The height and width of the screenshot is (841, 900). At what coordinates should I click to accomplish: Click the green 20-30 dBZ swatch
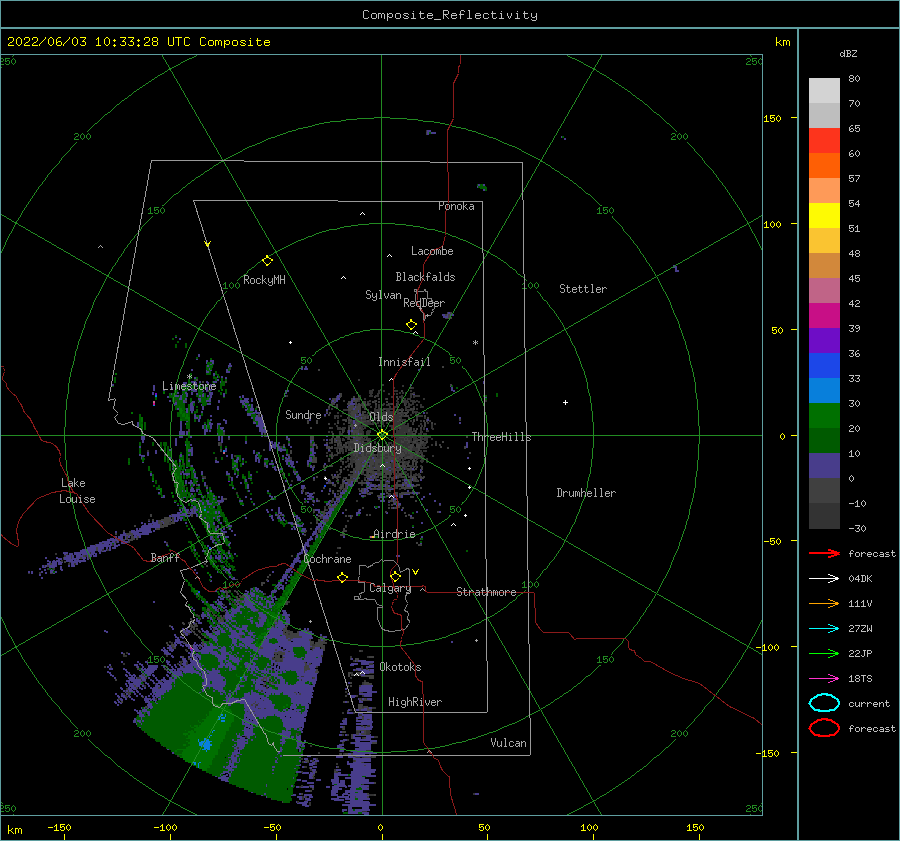point(824,416)
